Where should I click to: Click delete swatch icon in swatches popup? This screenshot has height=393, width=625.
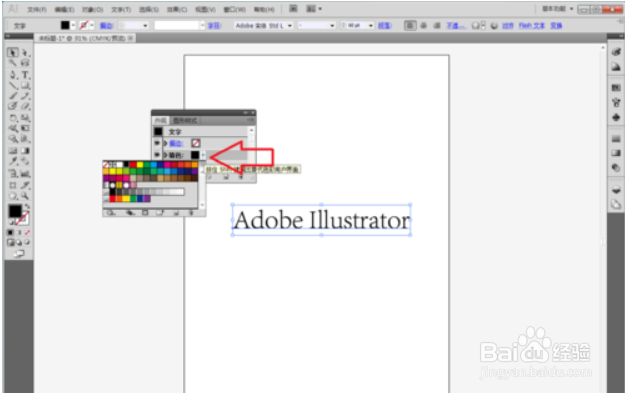(x=191, y=213)
